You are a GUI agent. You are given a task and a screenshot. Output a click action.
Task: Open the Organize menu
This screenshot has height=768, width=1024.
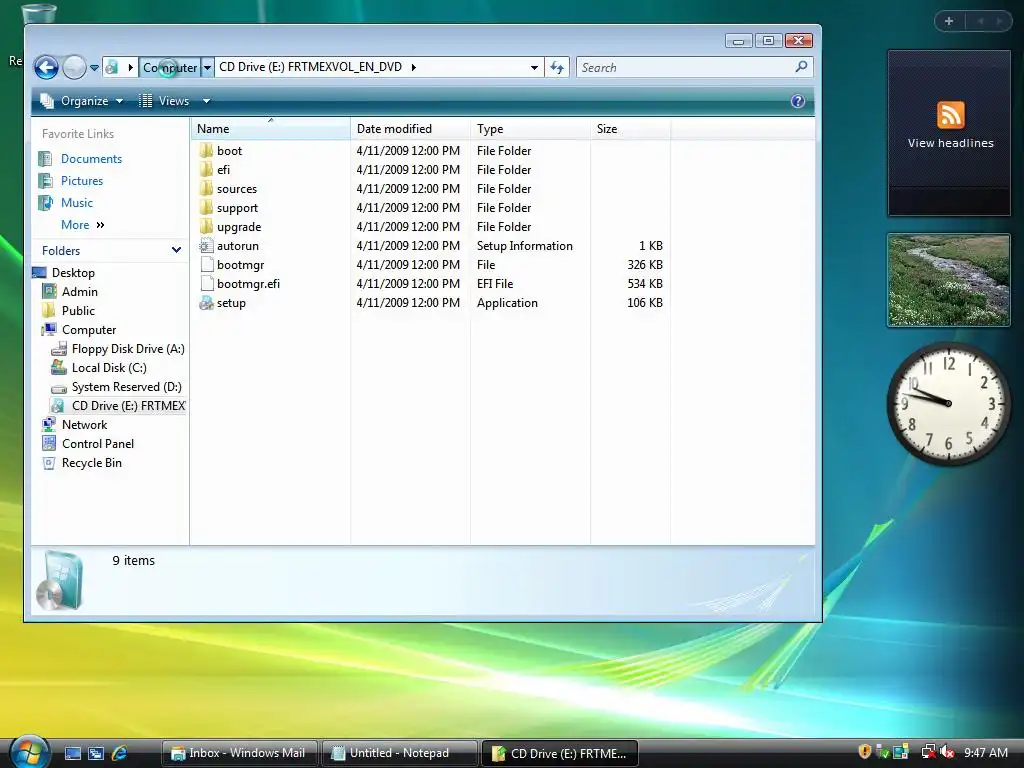pos(82,101)
